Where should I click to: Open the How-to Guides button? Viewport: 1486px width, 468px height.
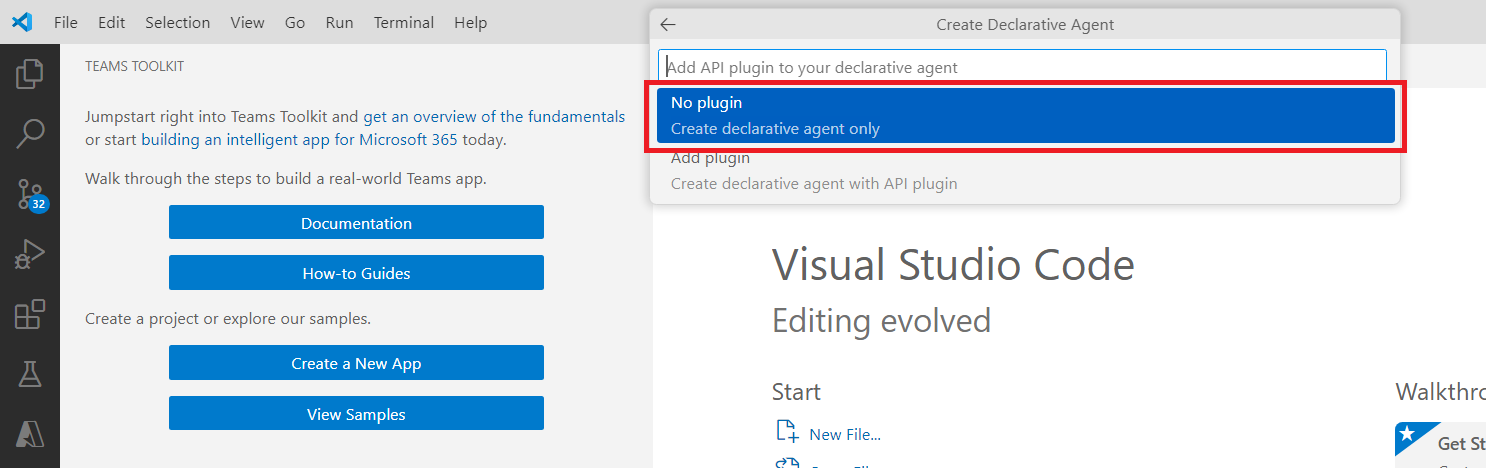pos(356,273)
